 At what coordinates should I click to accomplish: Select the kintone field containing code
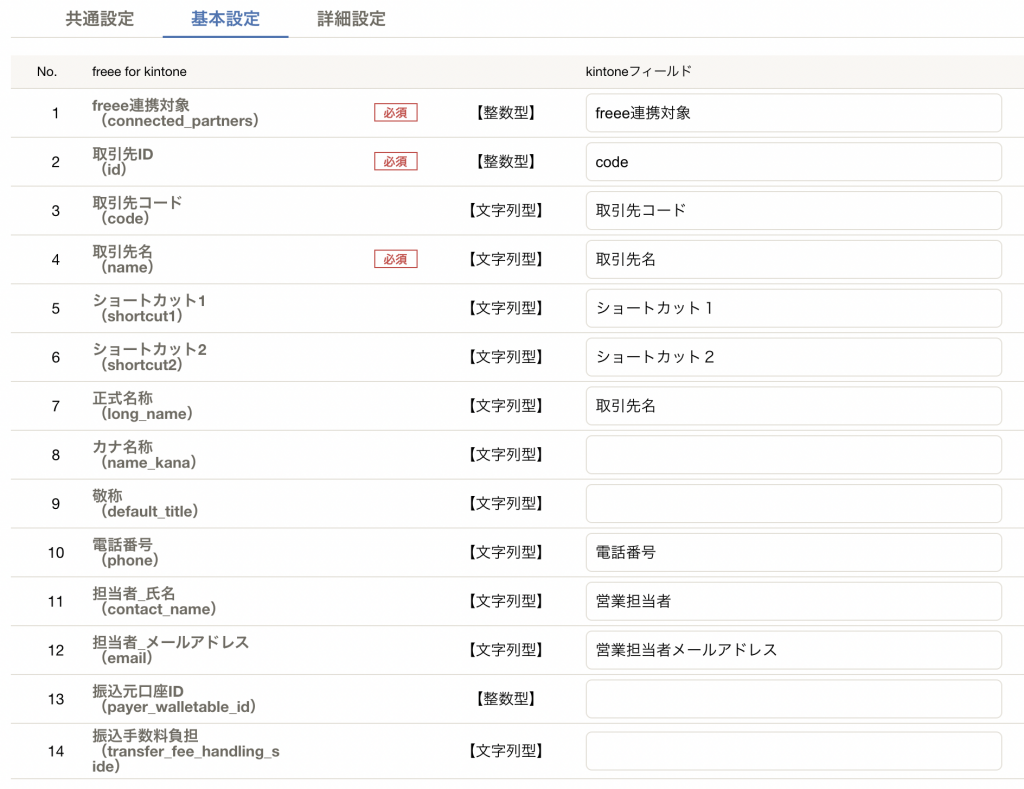[793, 162]
